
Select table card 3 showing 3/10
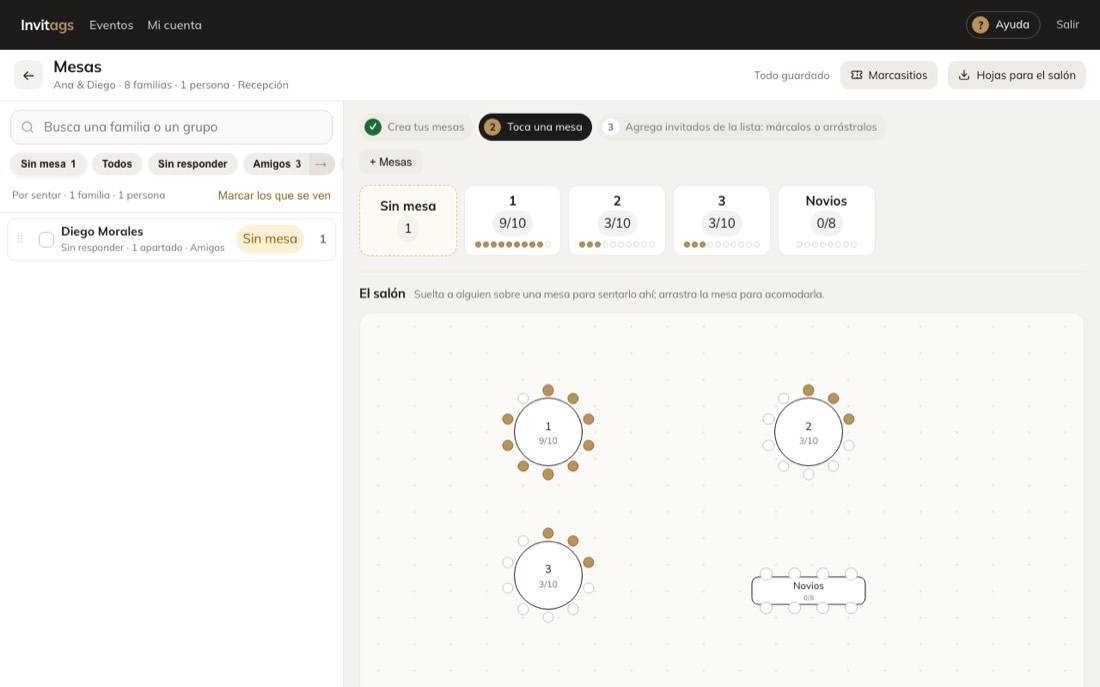pos(722,220)
